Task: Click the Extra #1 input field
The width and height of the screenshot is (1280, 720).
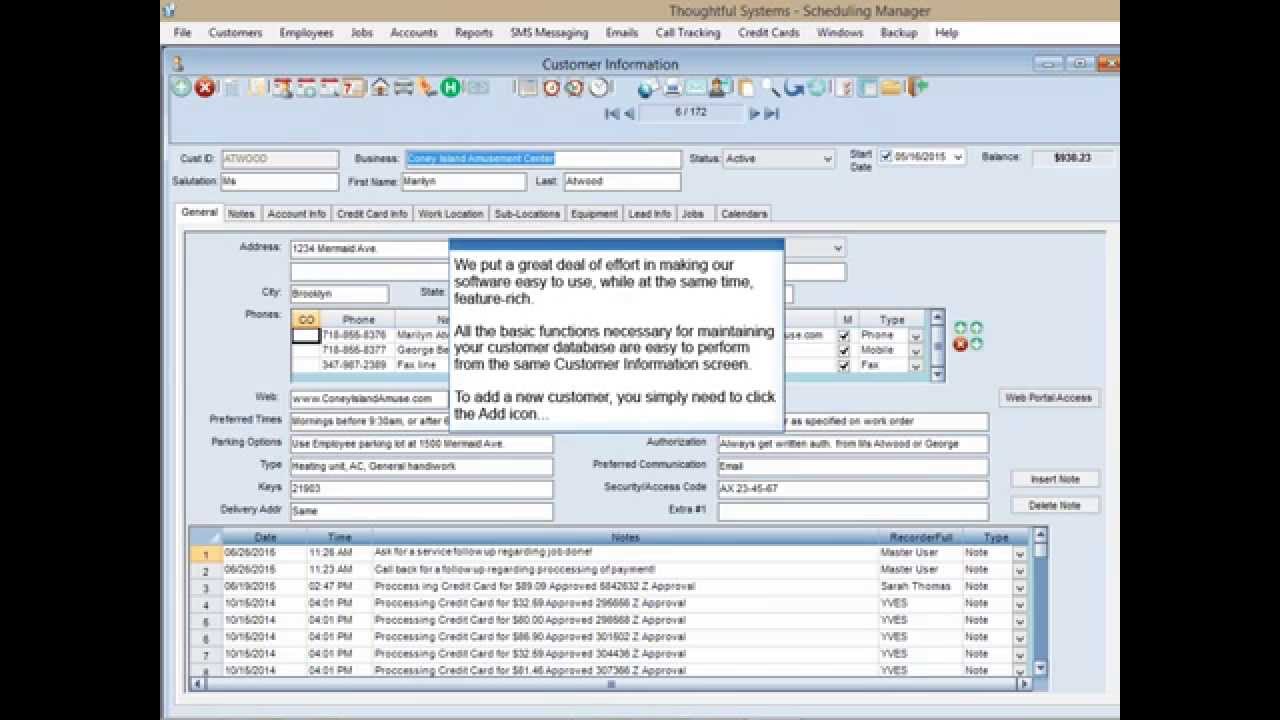Action: point(853,511)
